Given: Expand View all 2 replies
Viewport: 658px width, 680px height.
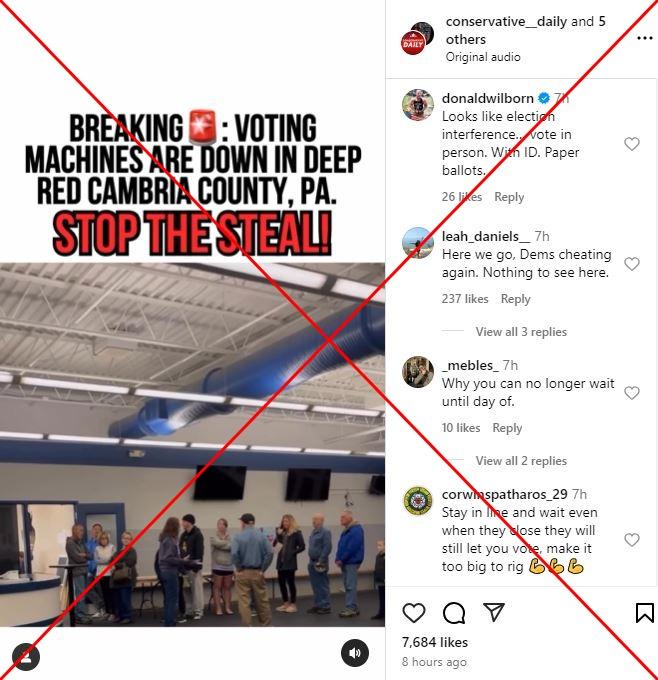Looking at the screenshot, I should 521,461.
